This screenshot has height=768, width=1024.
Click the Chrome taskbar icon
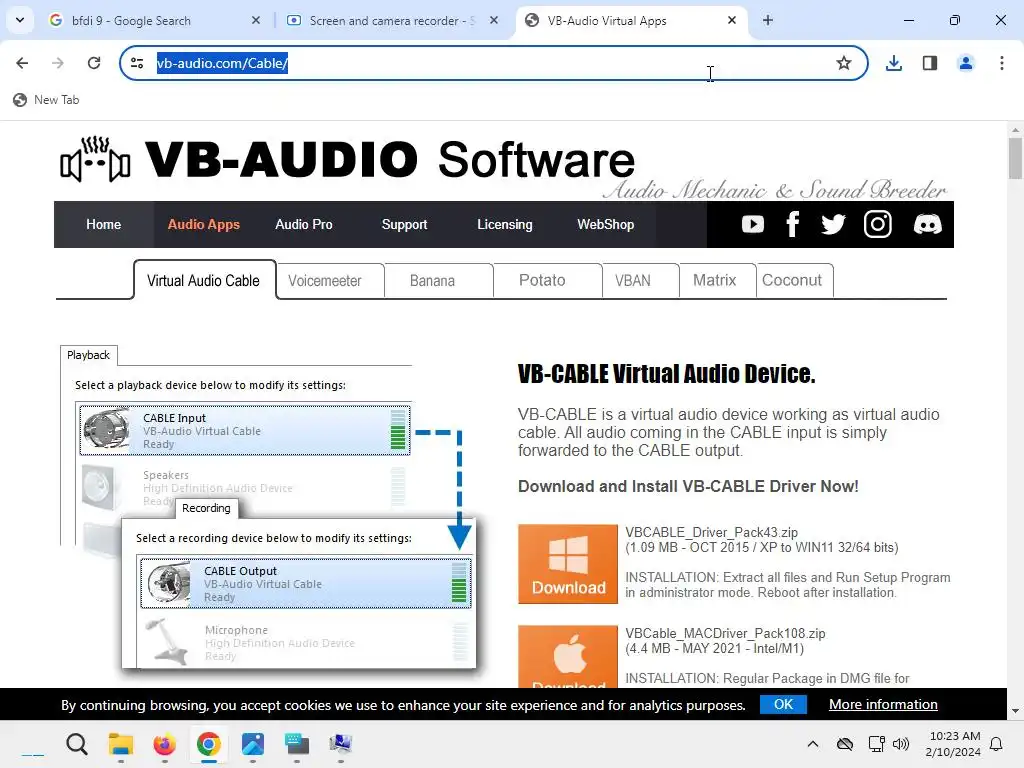208,744
